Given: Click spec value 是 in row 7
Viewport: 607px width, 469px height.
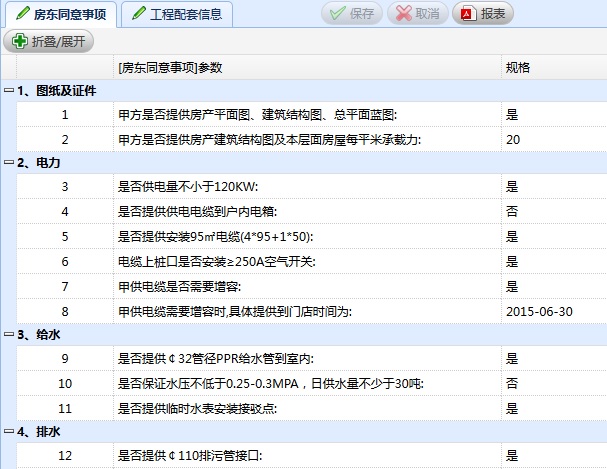Looking at the screenshot, I should pyautogui.click(x=512, y=286).
